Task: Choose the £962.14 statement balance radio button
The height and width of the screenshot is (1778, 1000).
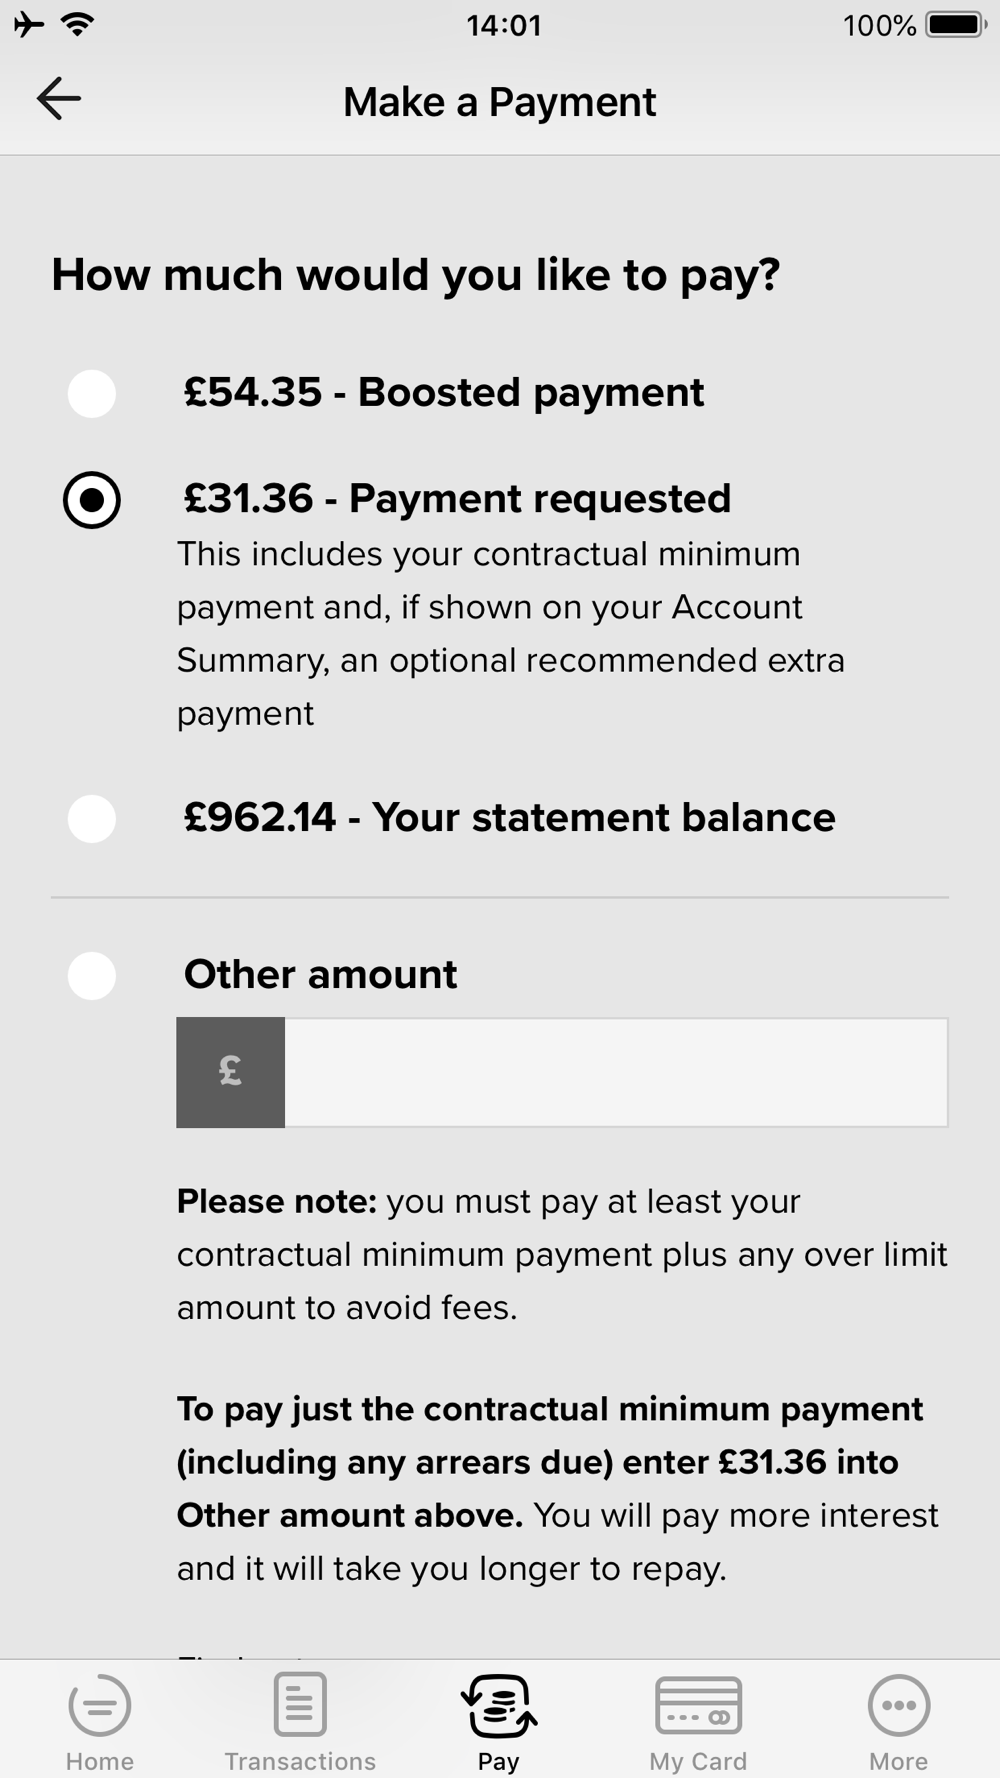Action: pyautogui.click(x=92, y=818)
